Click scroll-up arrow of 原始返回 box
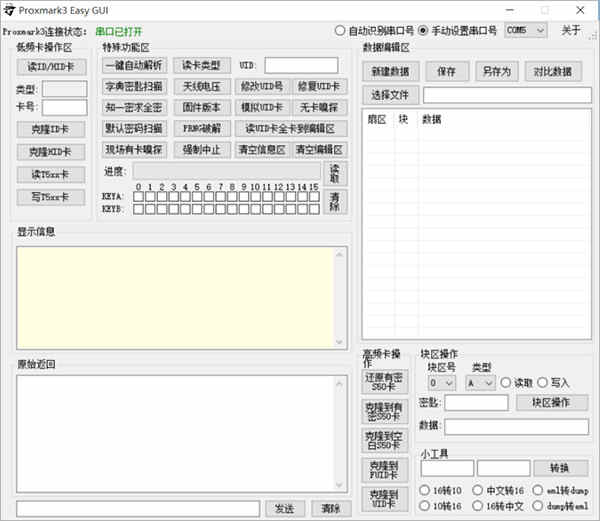 coord(339,383)
